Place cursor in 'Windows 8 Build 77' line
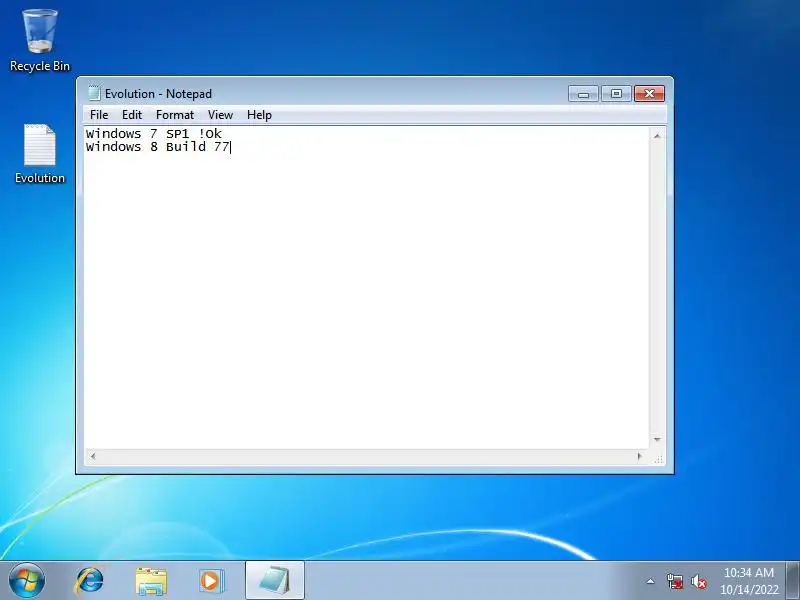Screen dimensions: 800x600 point(158,147)
